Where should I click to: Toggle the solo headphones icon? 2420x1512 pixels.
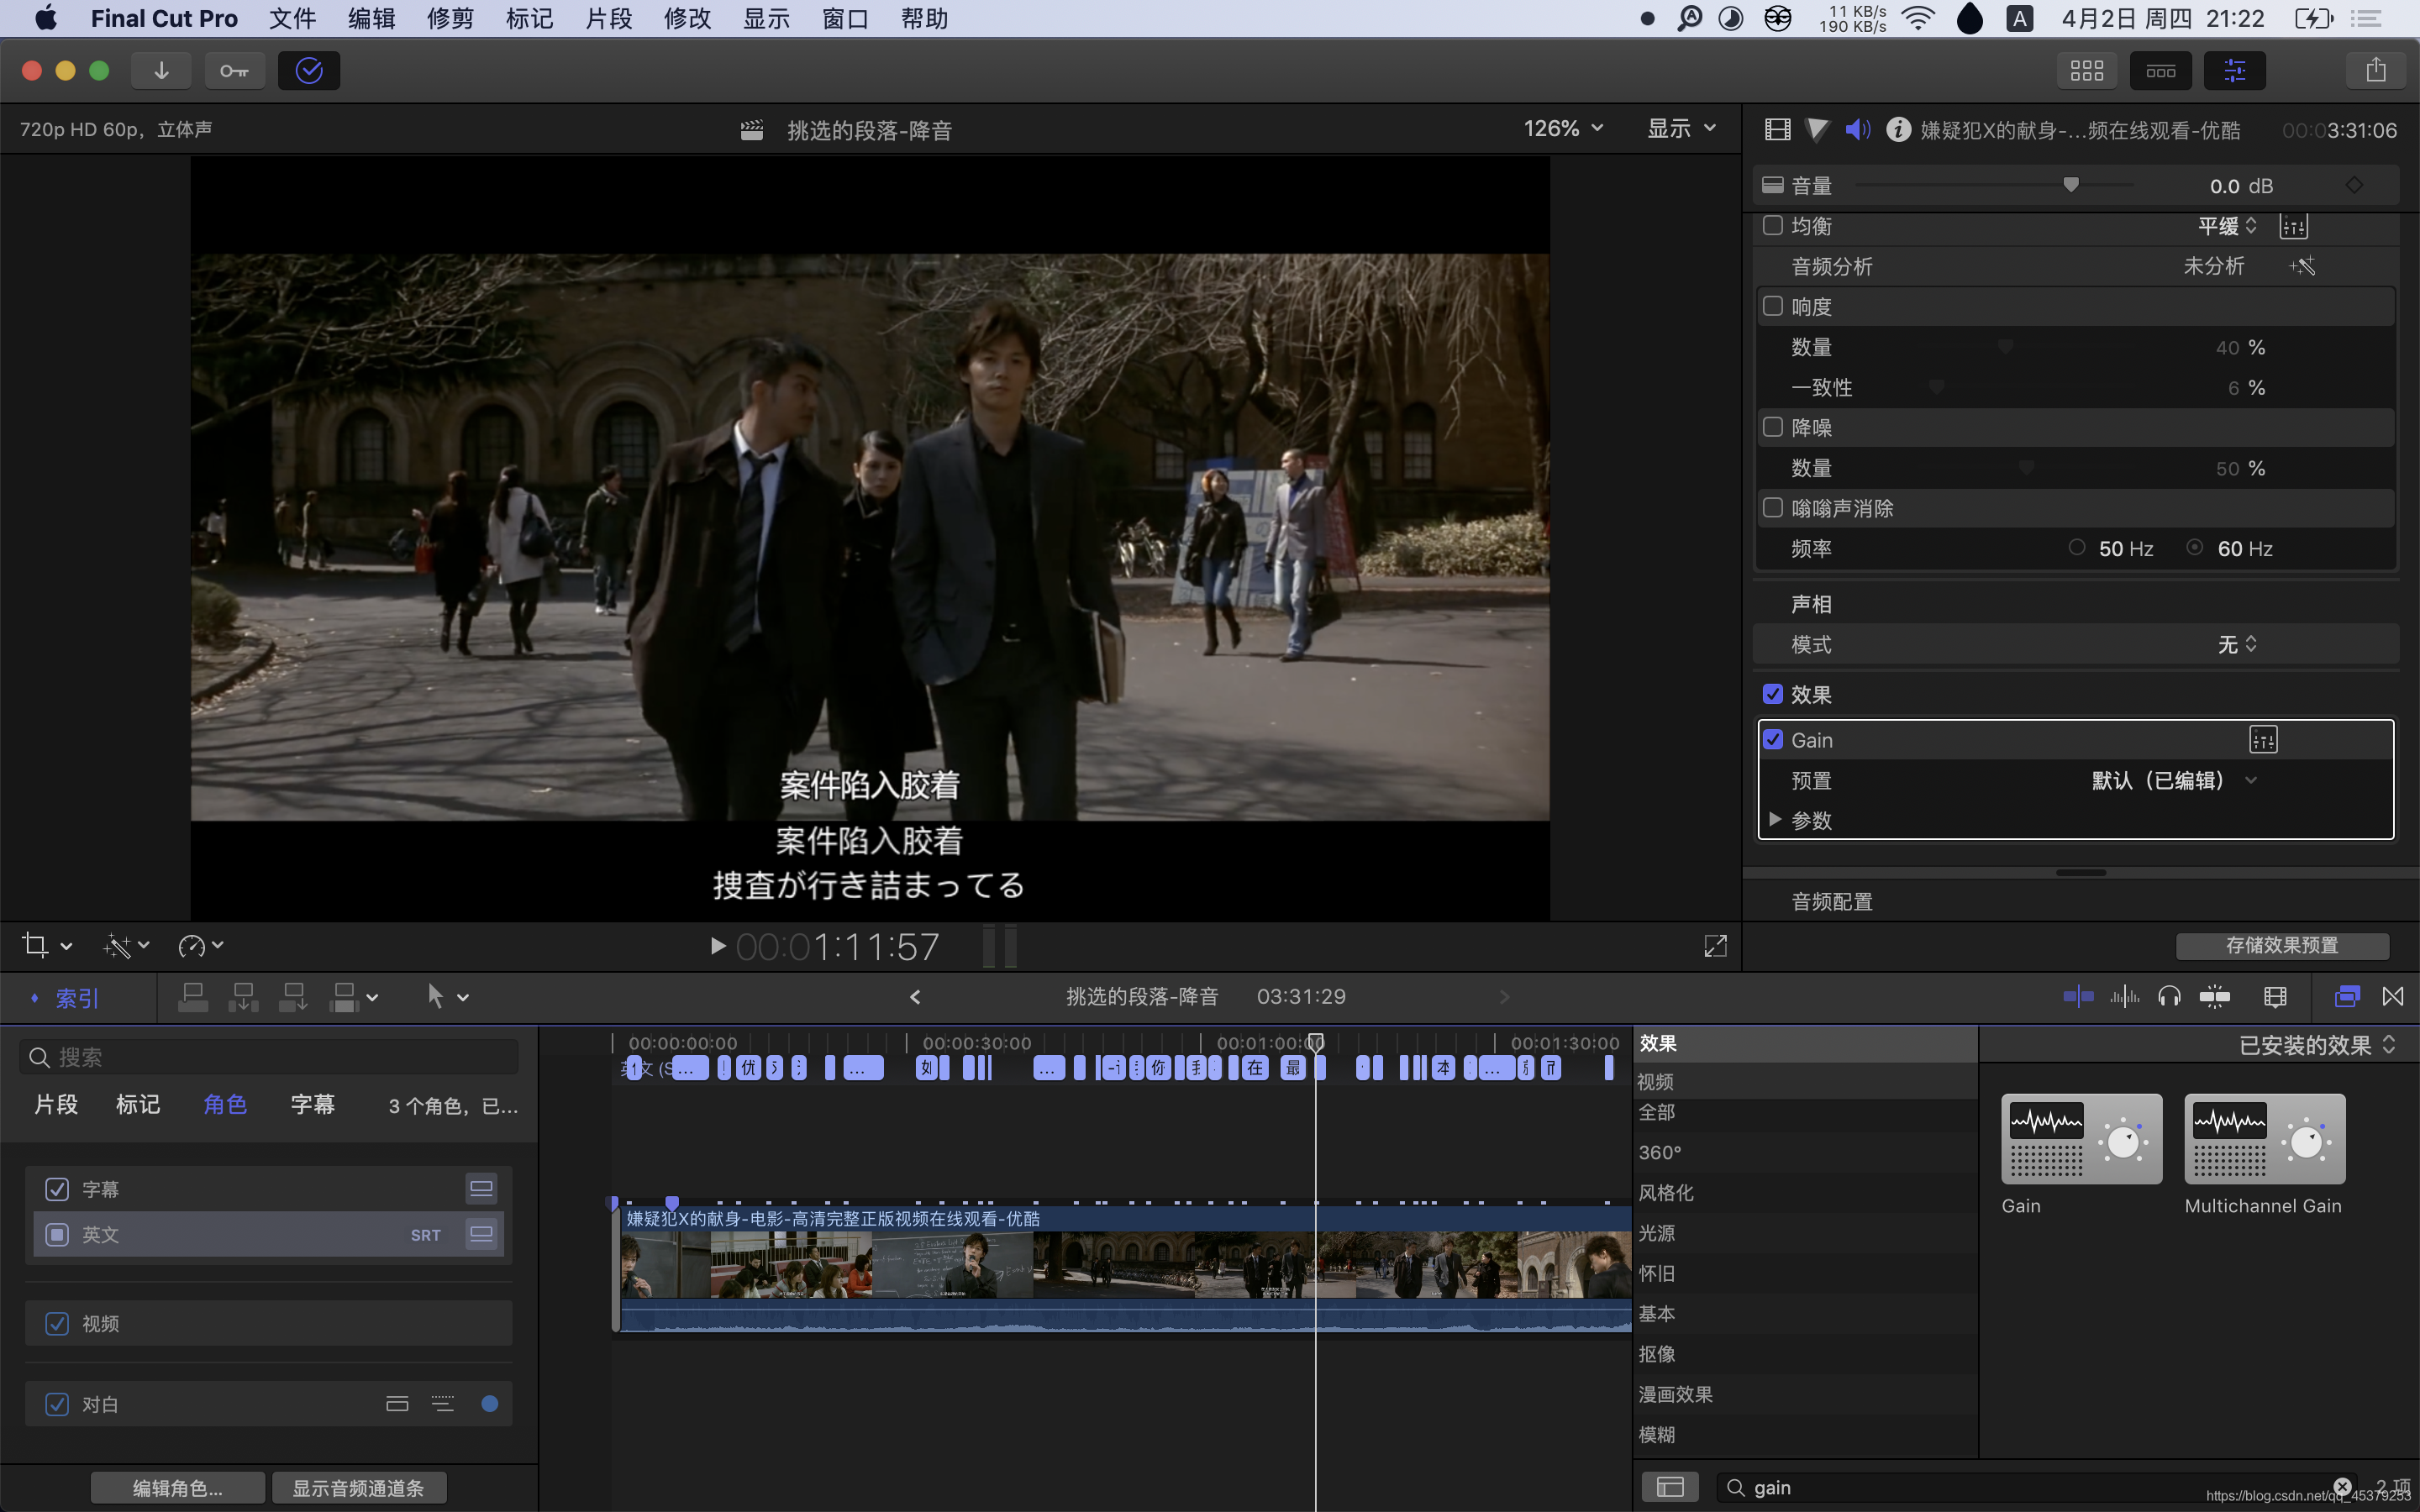pyautogui.click(x=2169, y=997)
